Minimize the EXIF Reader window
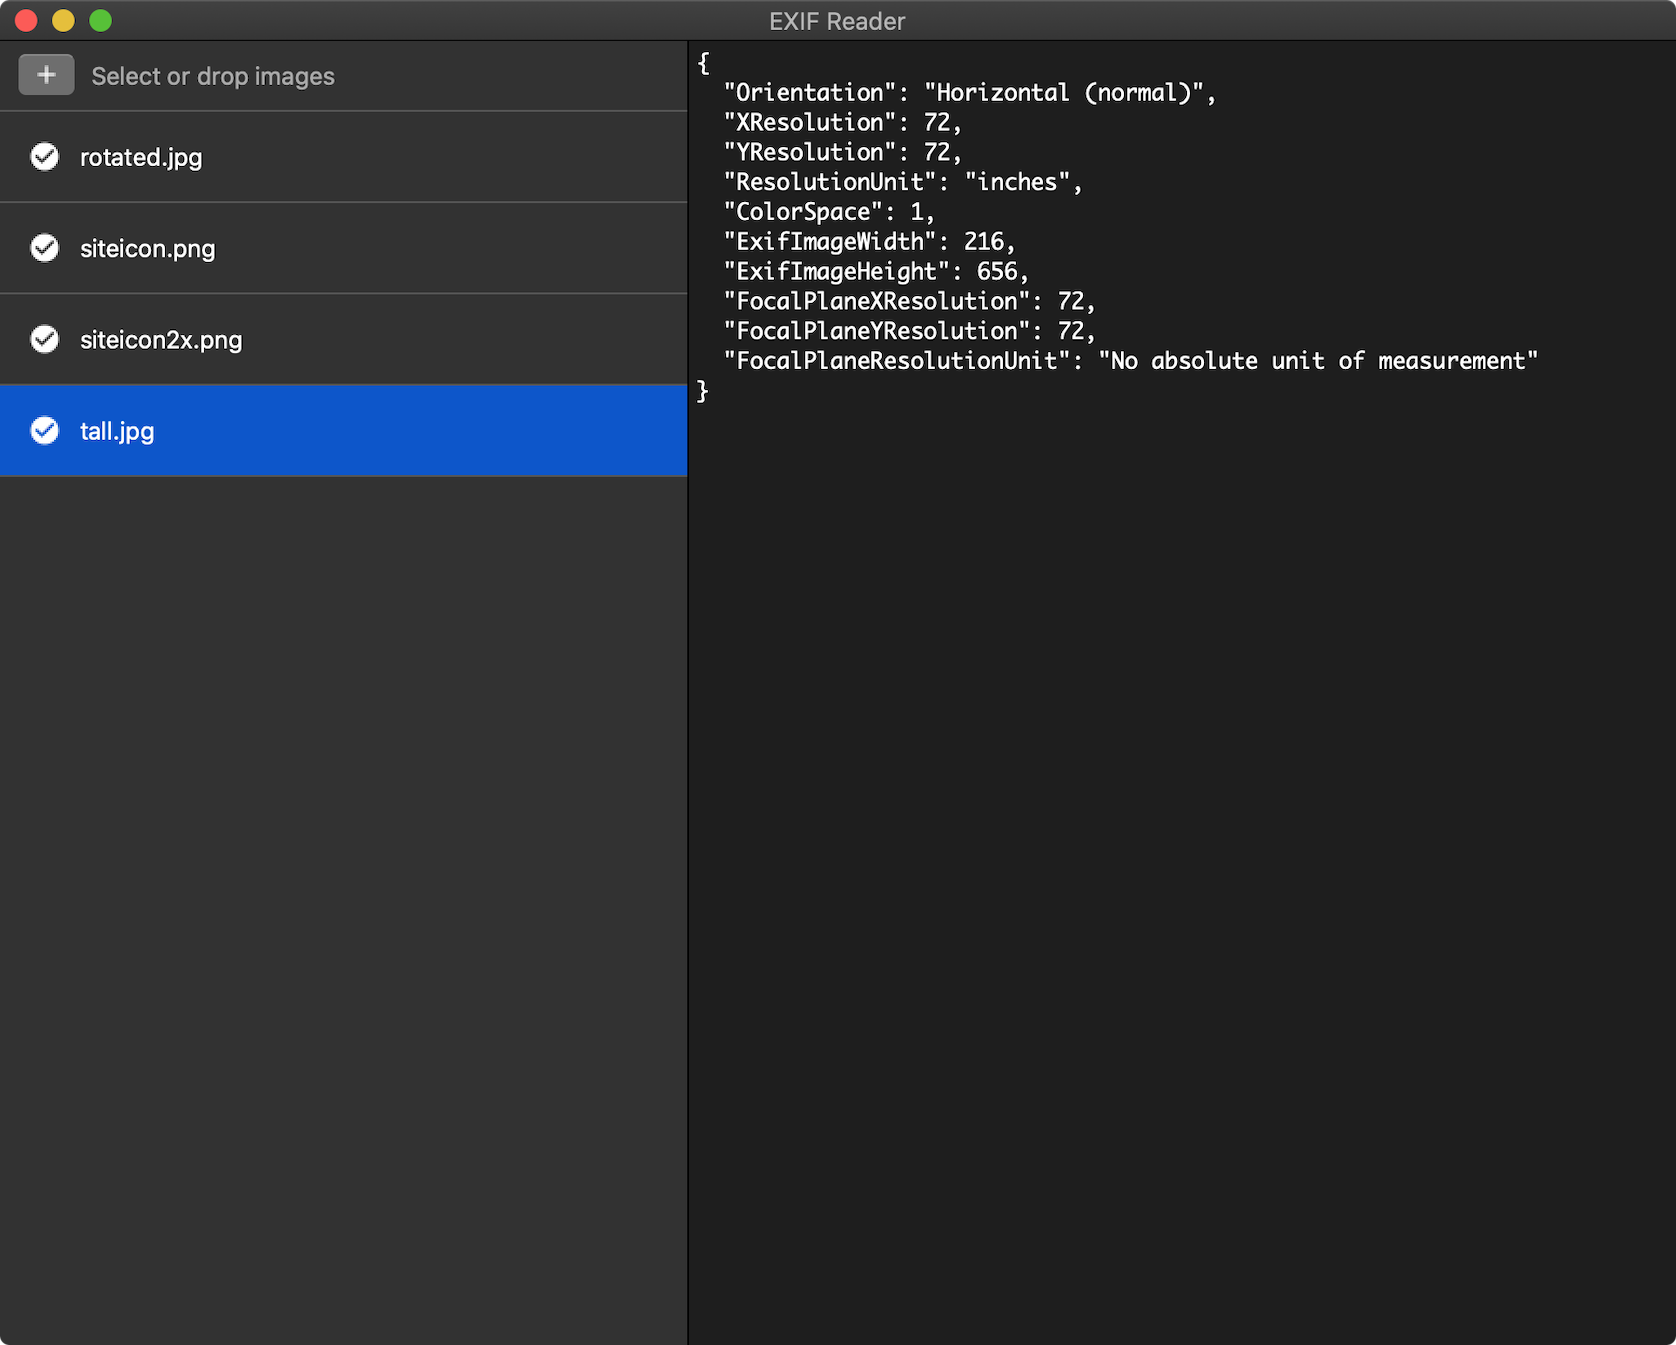Viewport: 1676px width, 1345px height. tap(63, 21)
